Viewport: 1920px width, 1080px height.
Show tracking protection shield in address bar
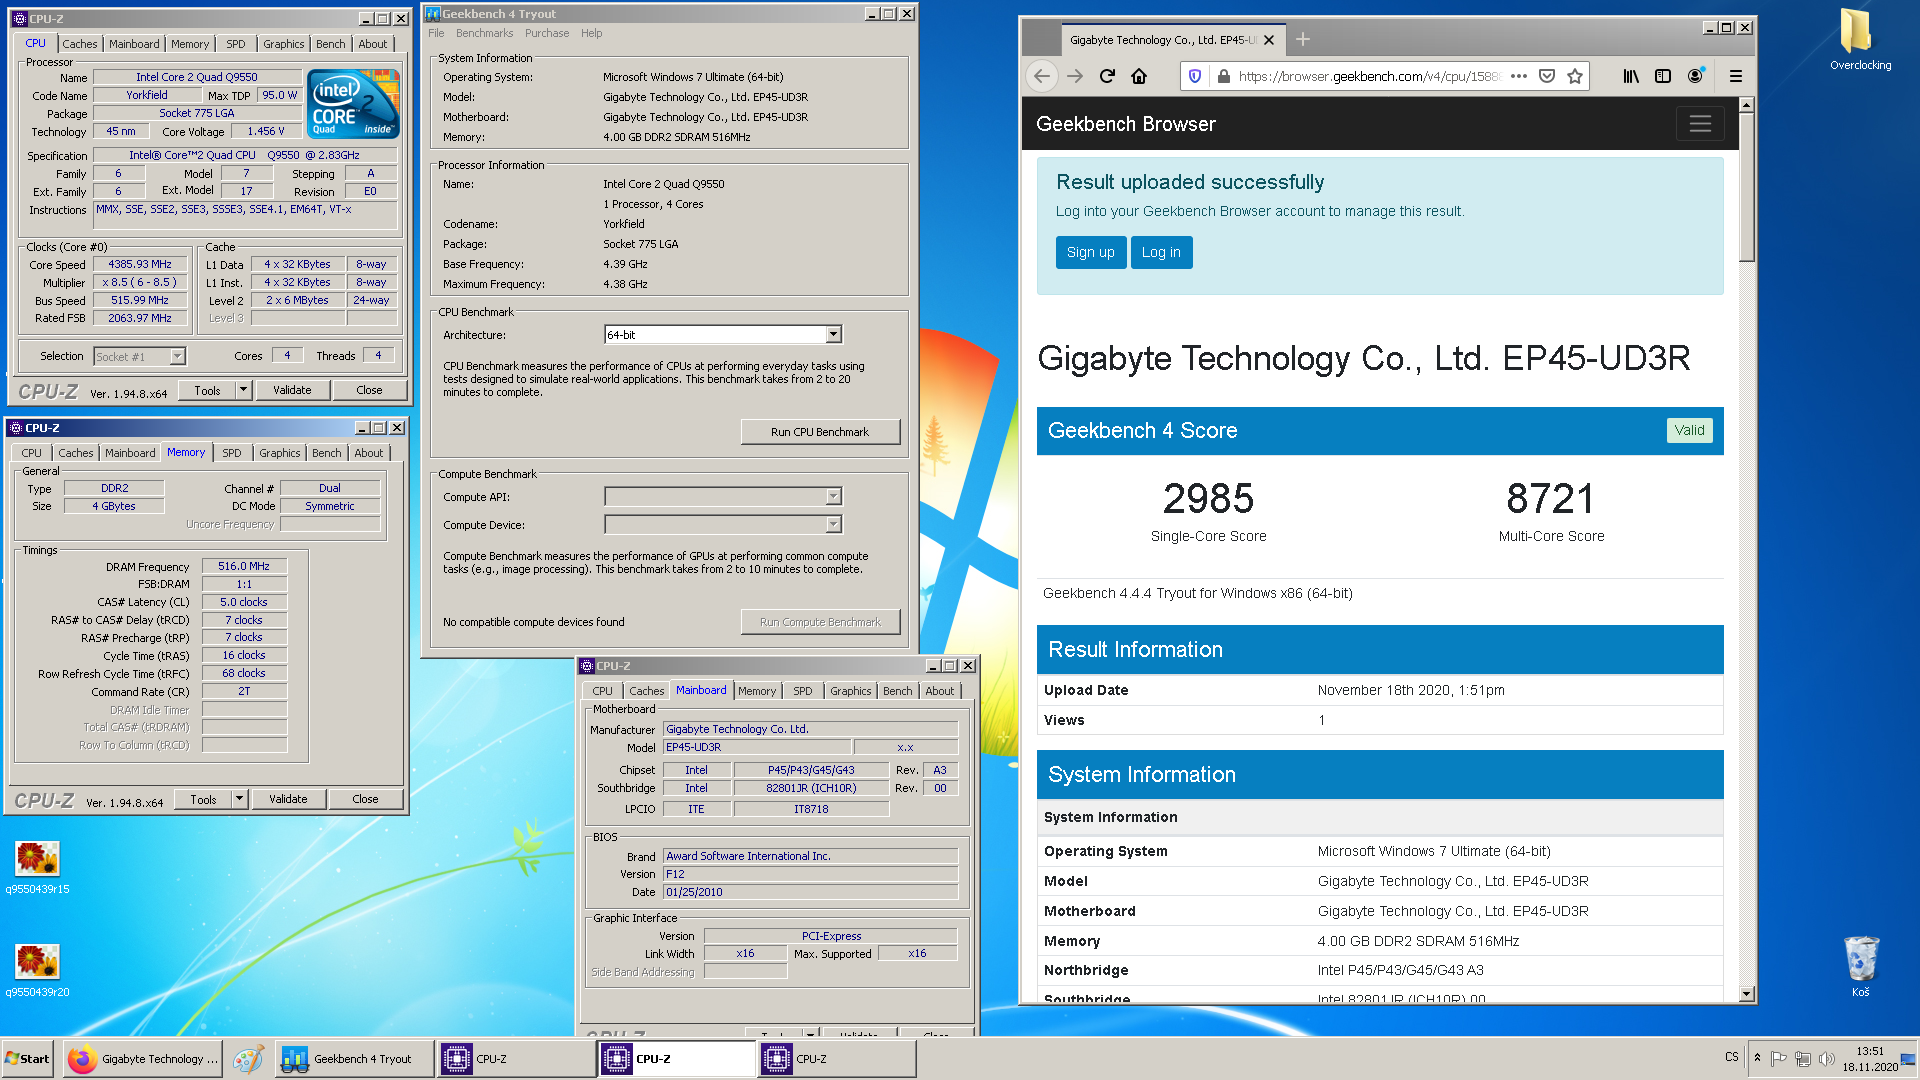point(1194,76)
